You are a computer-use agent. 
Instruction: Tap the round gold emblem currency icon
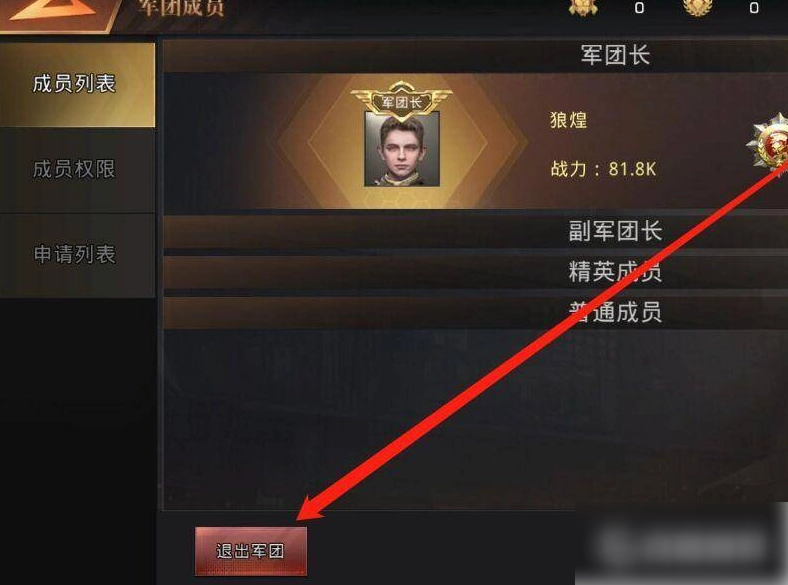[698, 7]
